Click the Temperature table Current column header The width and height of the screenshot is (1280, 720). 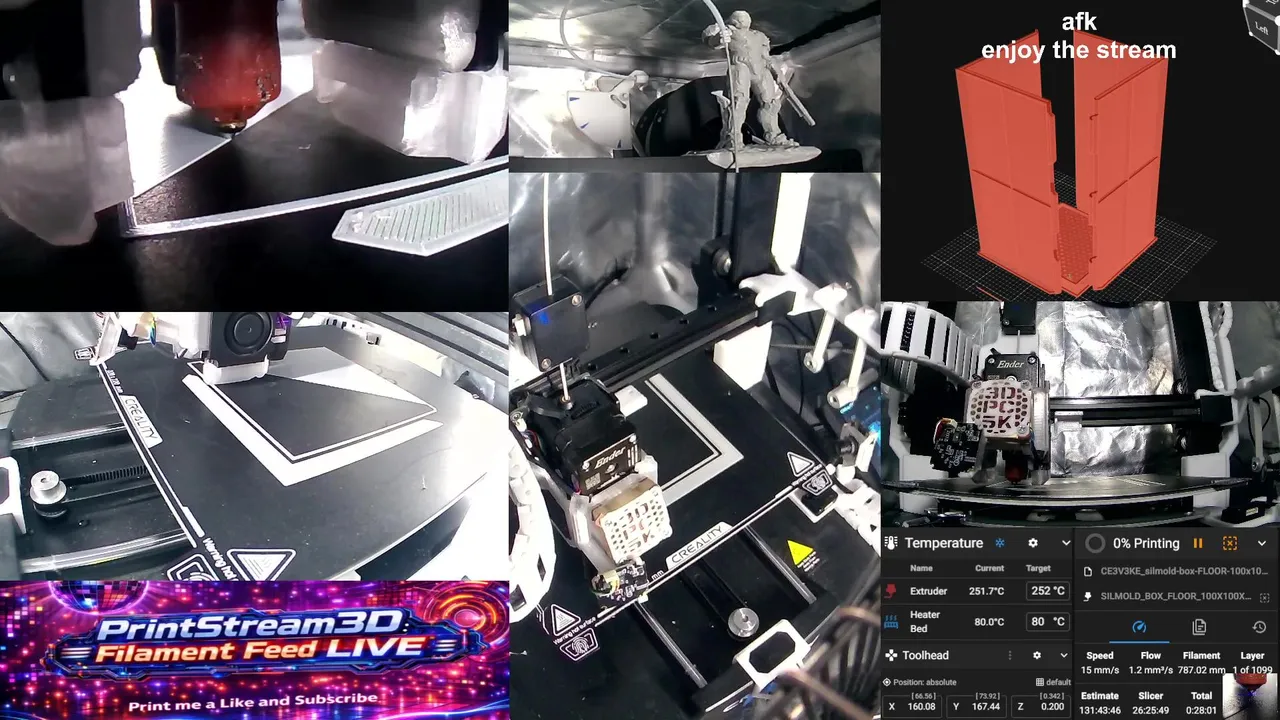tap(989, 568)
